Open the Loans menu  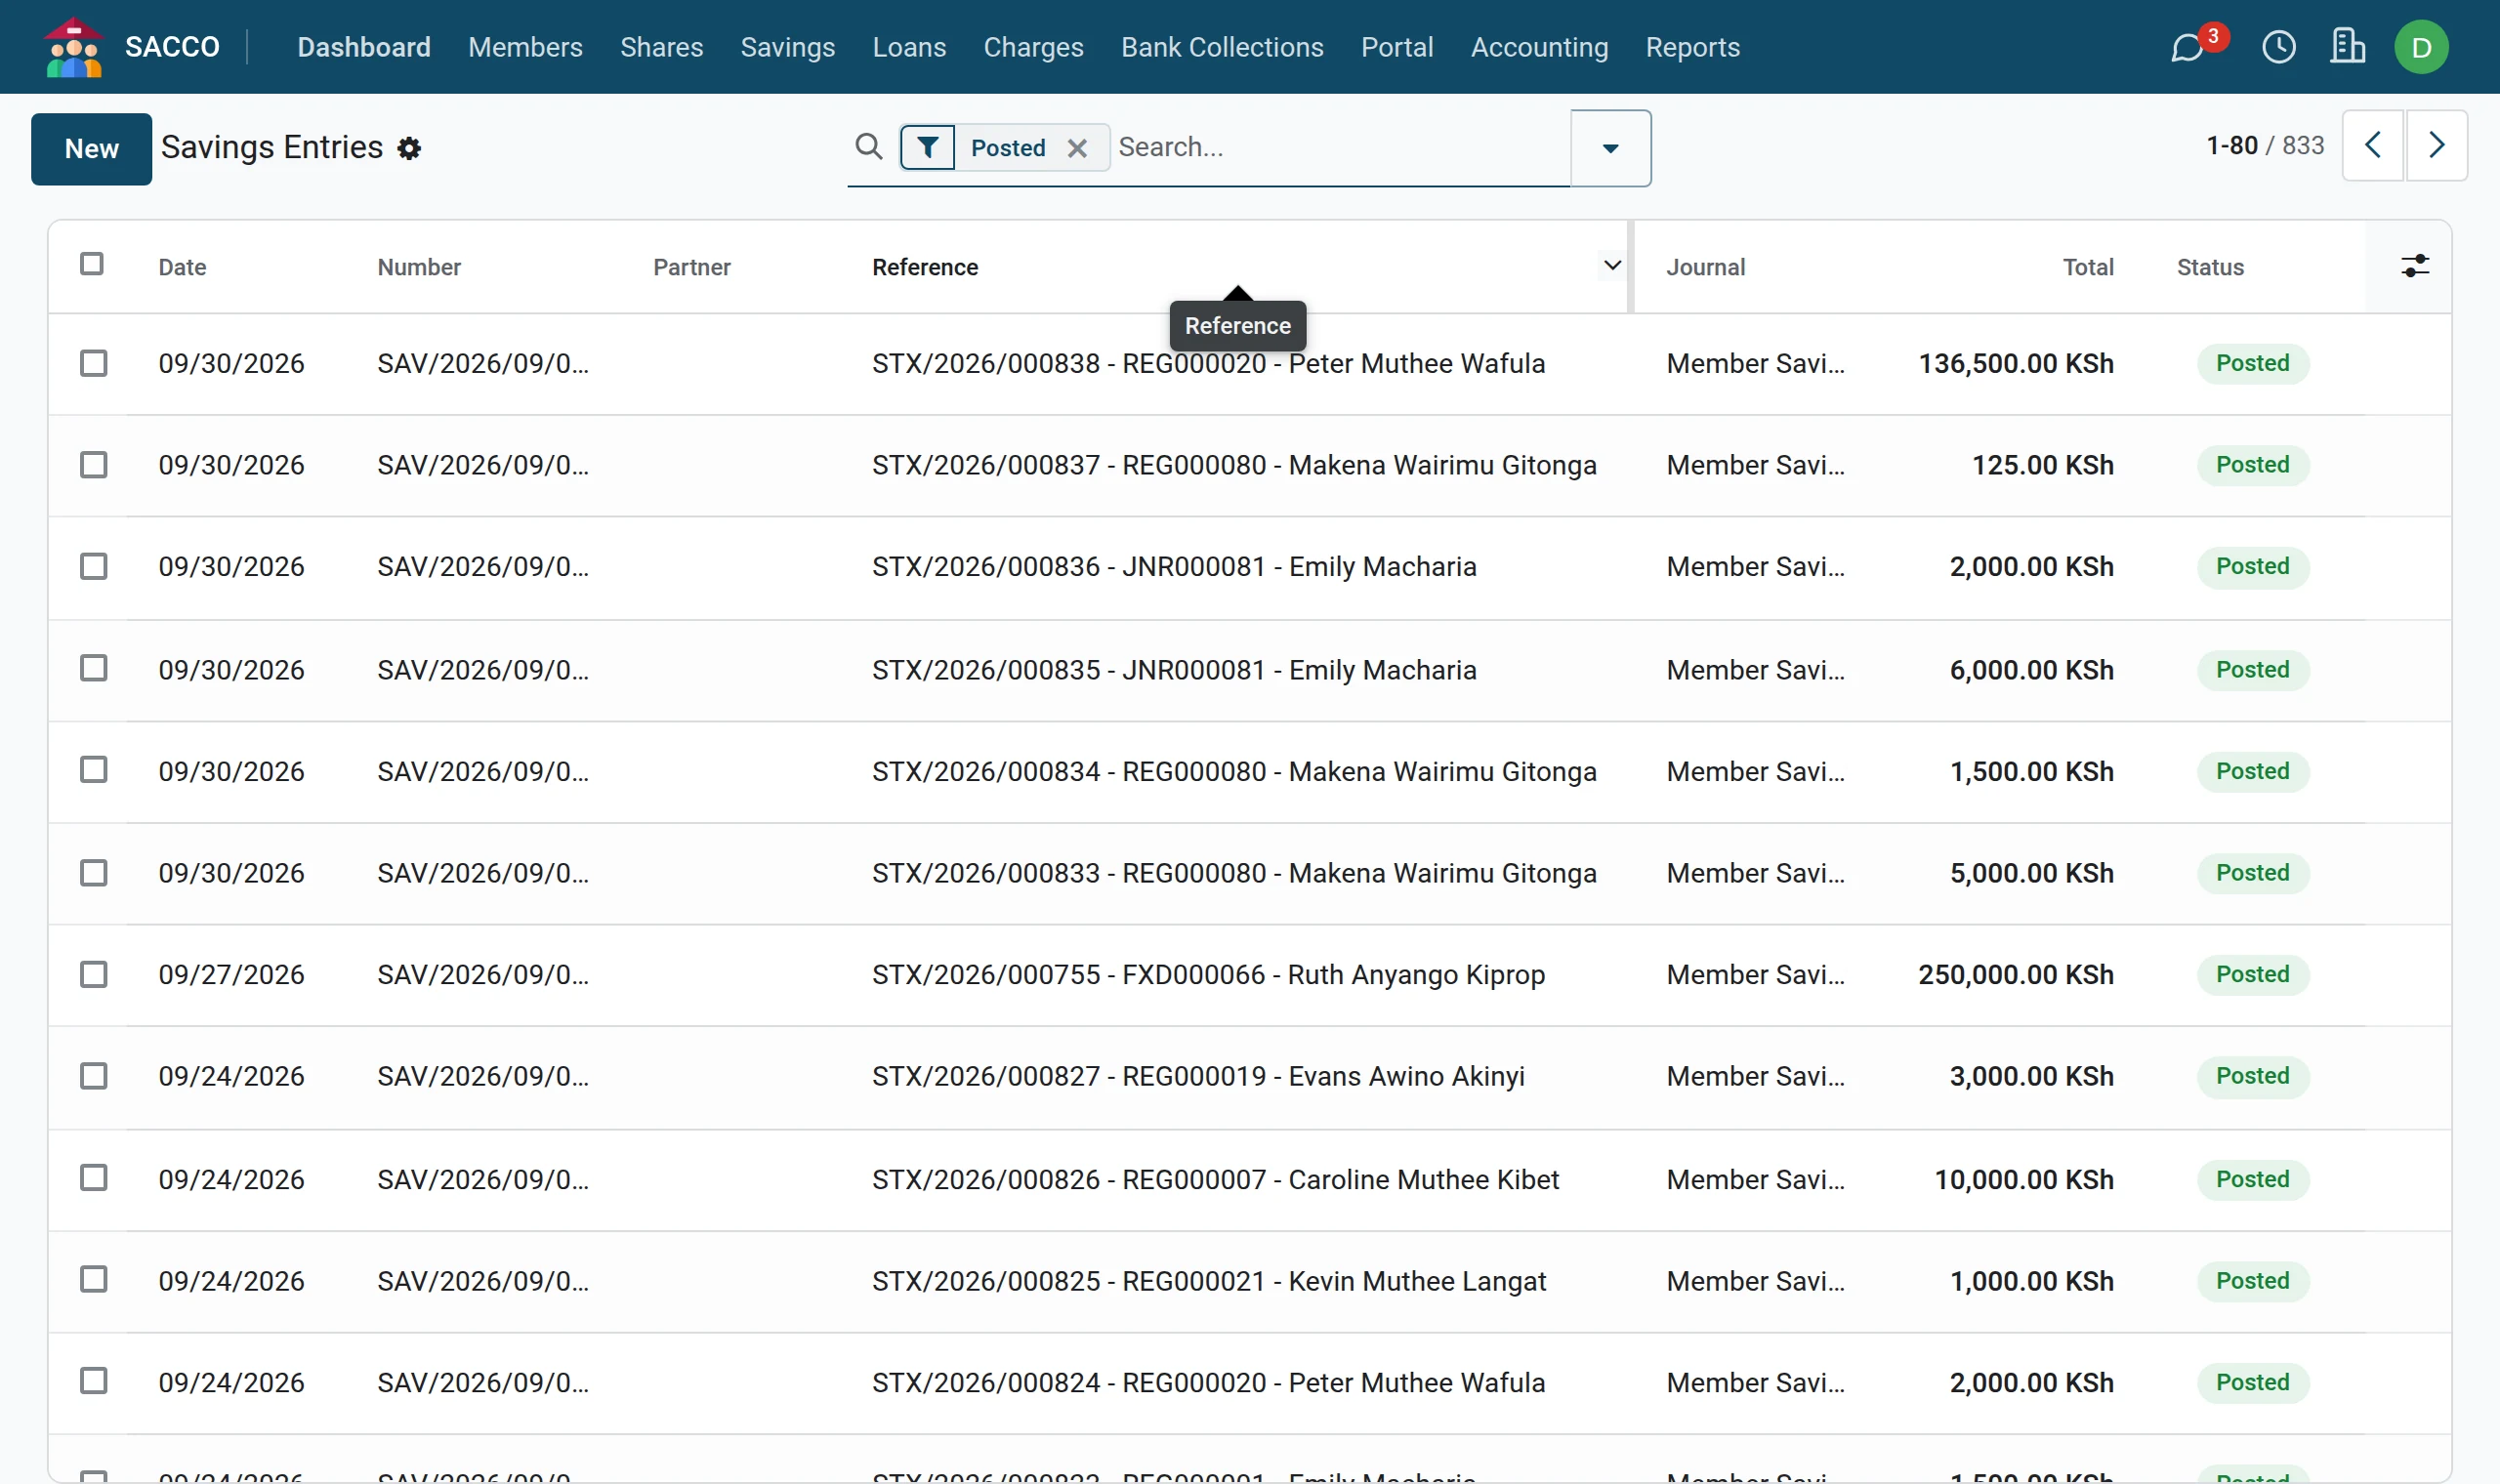908,47
